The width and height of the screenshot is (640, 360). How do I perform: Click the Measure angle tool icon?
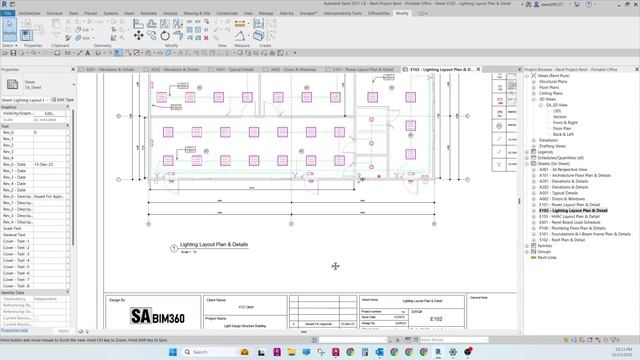(240, 36)
